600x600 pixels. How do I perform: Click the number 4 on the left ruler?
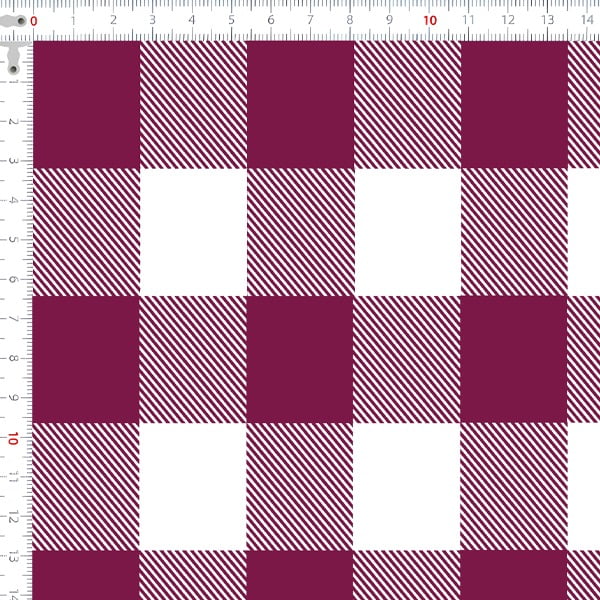click(13, 201)
